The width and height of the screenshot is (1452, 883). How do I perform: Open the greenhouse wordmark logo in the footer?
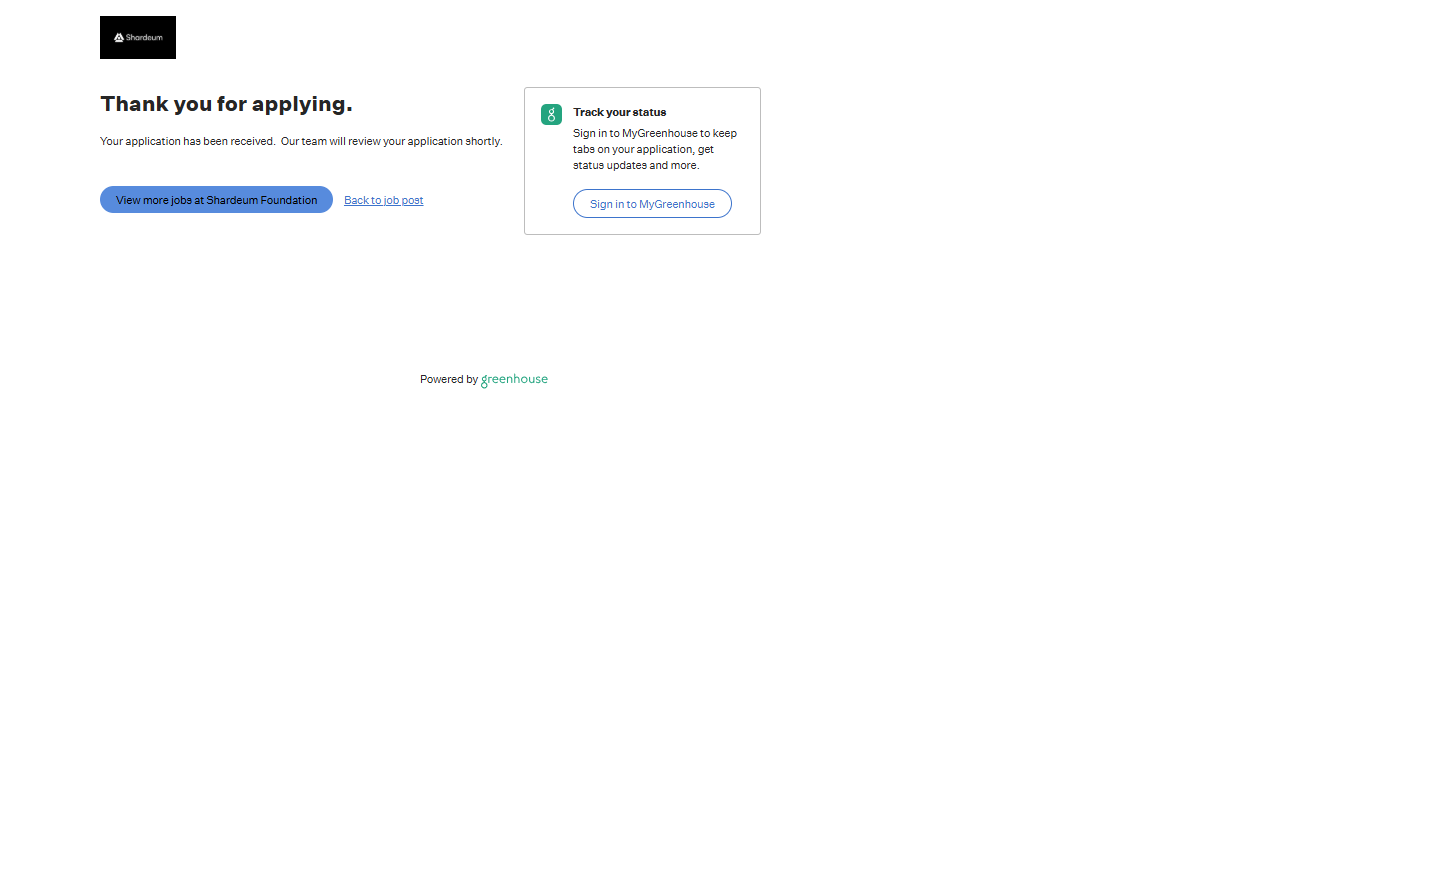[x=514, y=380]
